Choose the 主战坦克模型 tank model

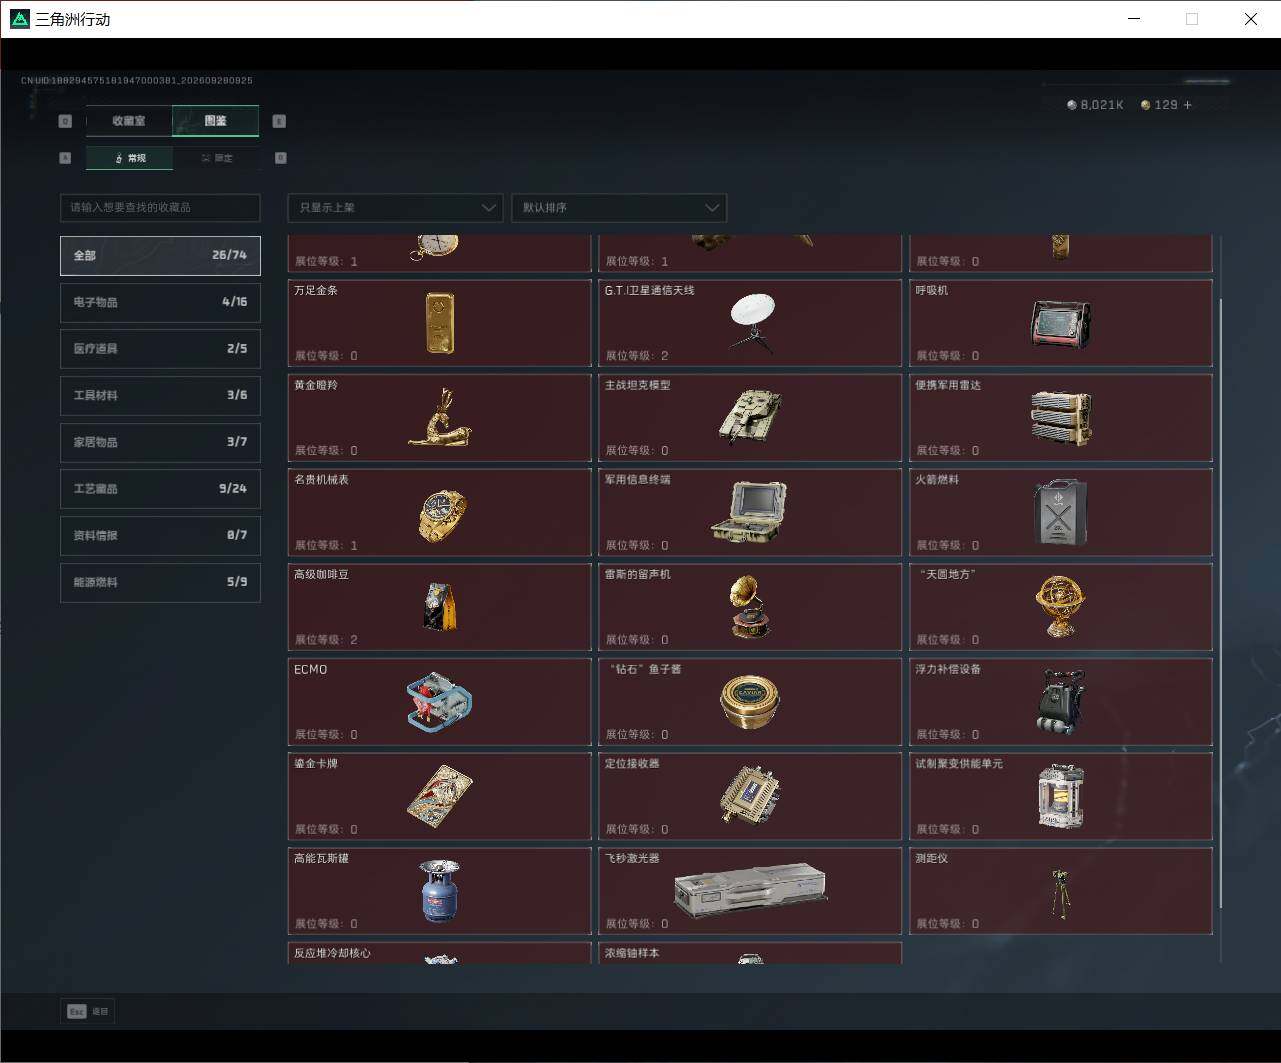[750, 418]
